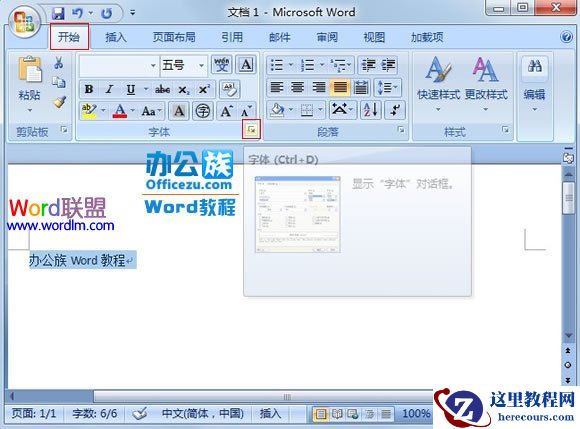Redo the last action
This screenshot has width=580, height=429.
(107, 13)
